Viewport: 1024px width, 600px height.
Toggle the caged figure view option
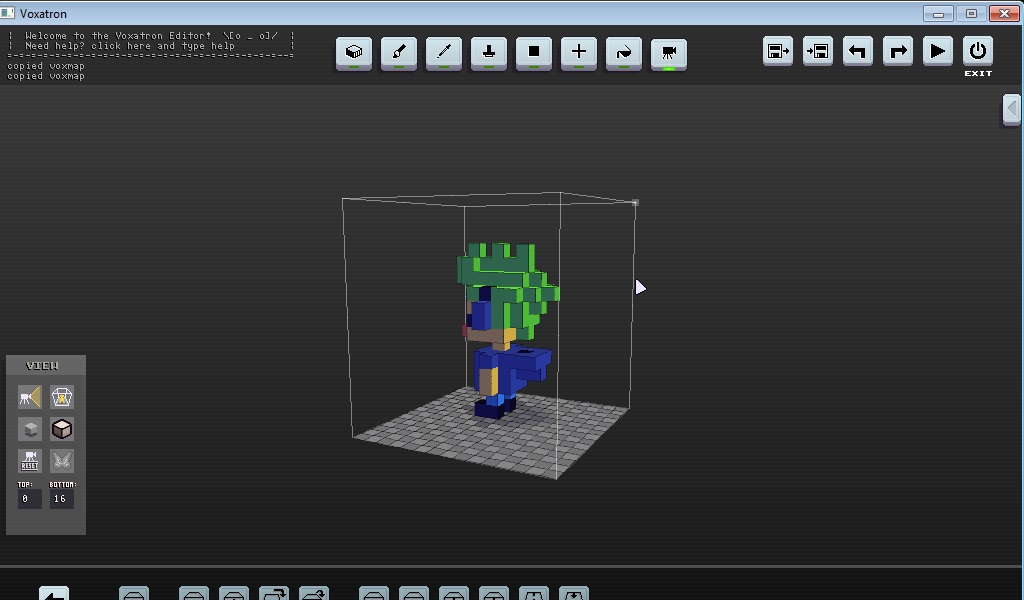click(x=62, y=397)
